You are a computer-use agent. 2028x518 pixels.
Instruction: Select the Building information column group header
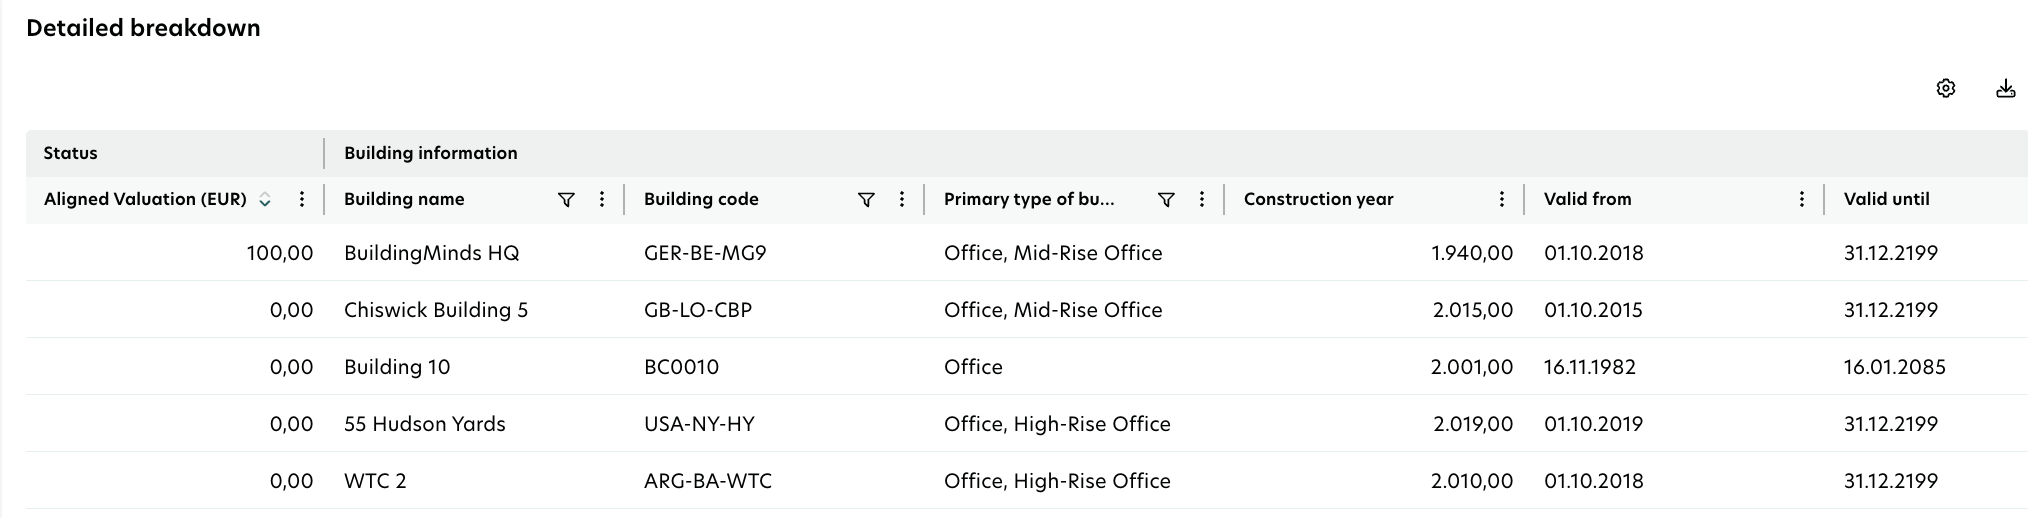point(431,154)
